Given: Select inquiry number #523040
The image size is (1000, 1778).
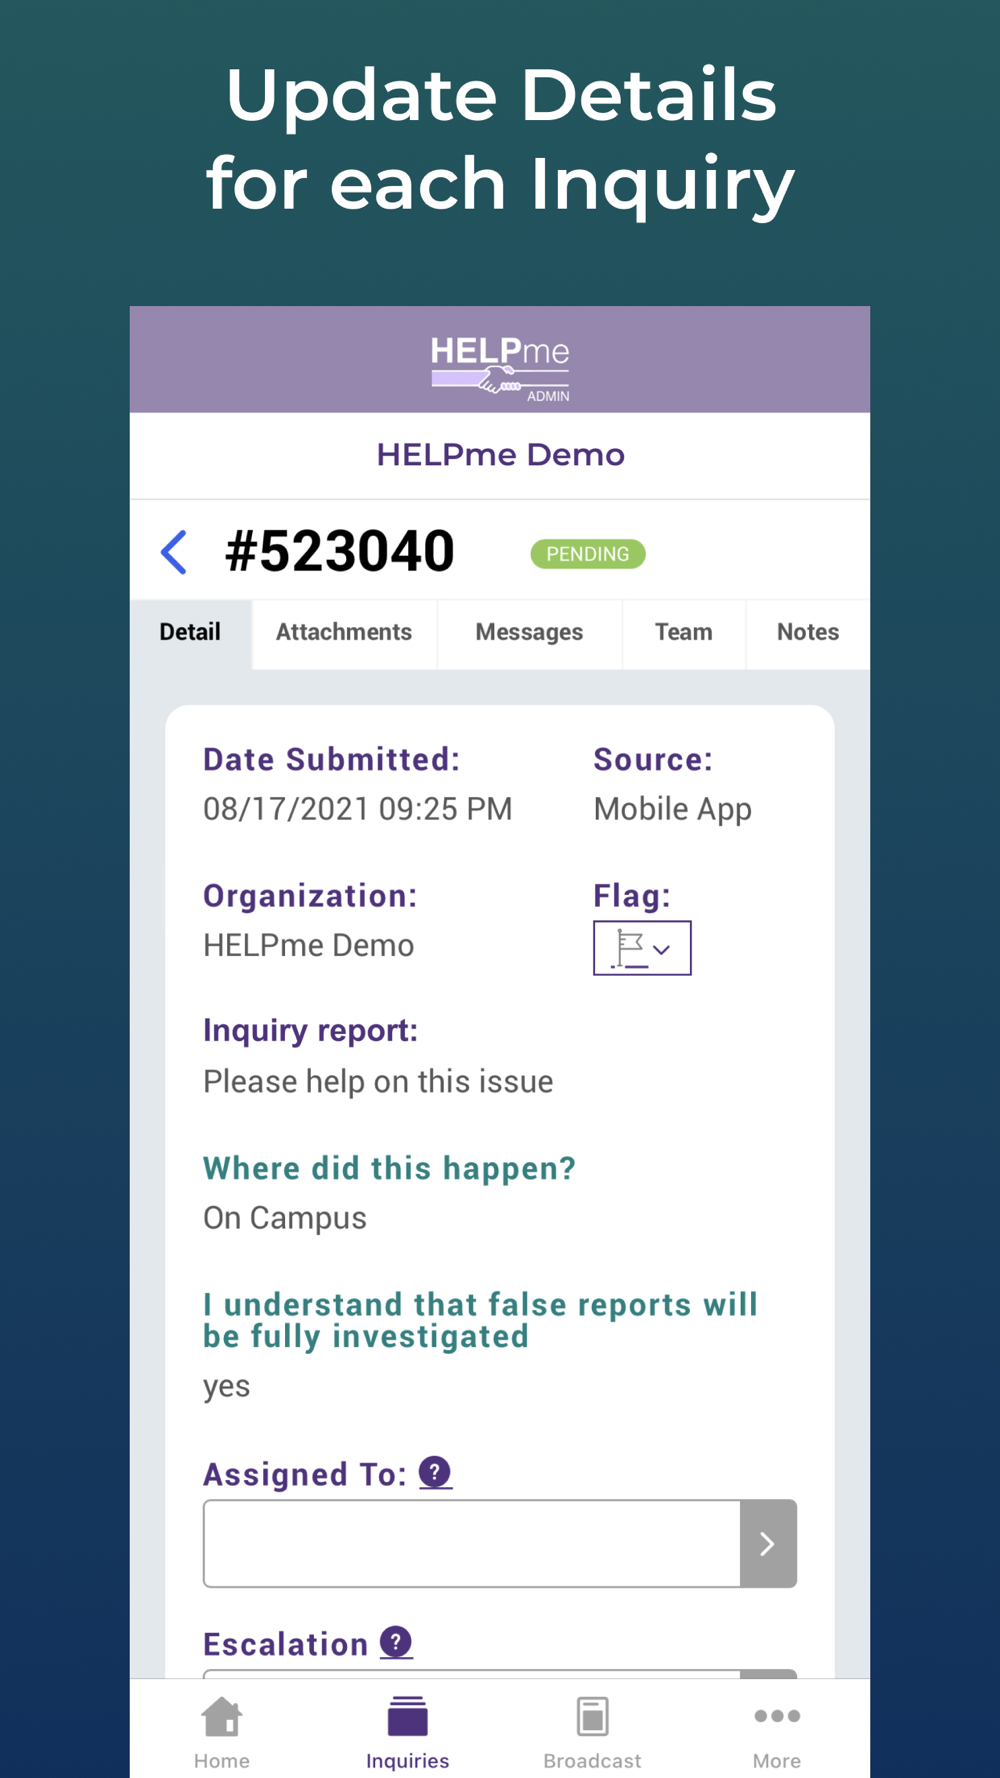Looking at the screenshot, I should 340,551.
